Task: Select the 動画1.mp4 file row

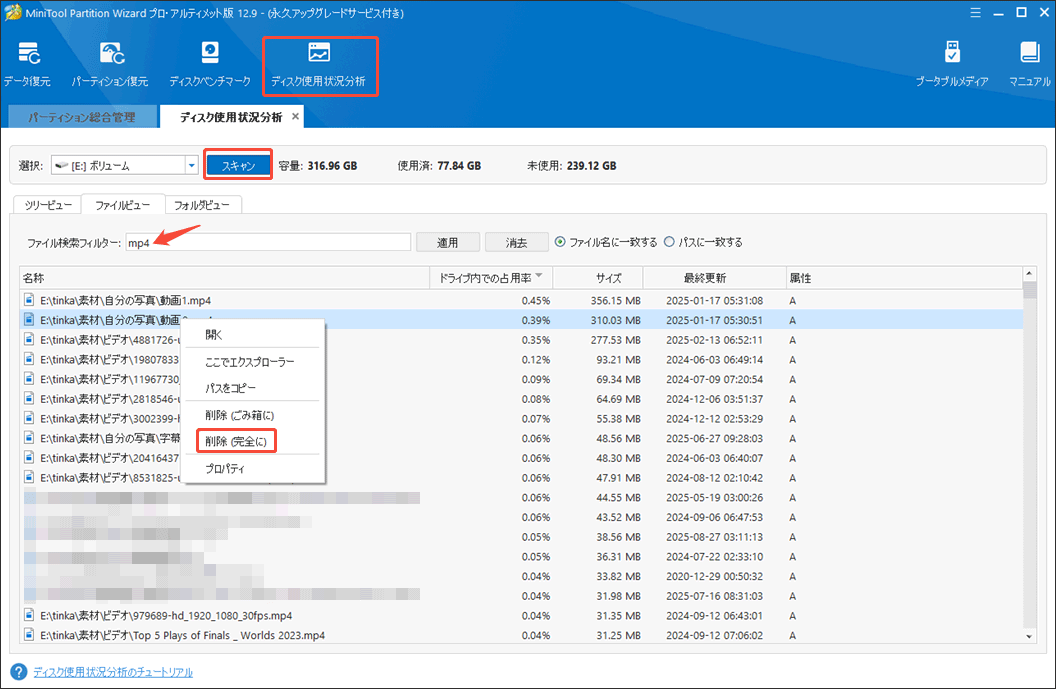Action: click(521, 300)
